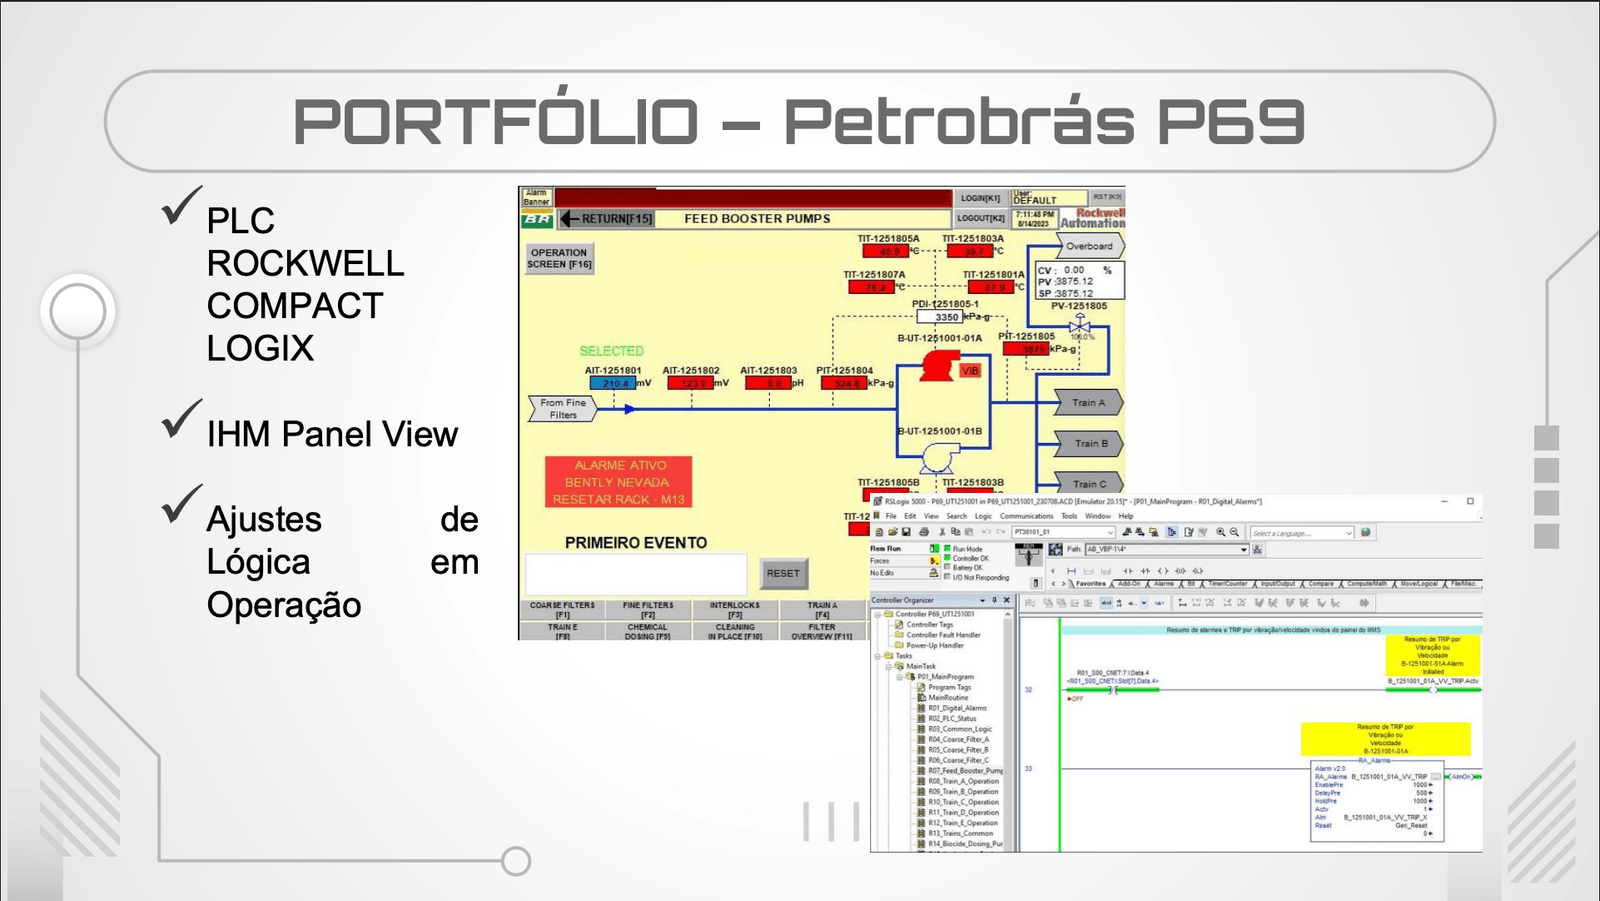Select the Timer/Counter instruction tab
Image resolution: width=1600 pixels, height=901 pixels.
pyautogui.click(x=1228, y=584)
